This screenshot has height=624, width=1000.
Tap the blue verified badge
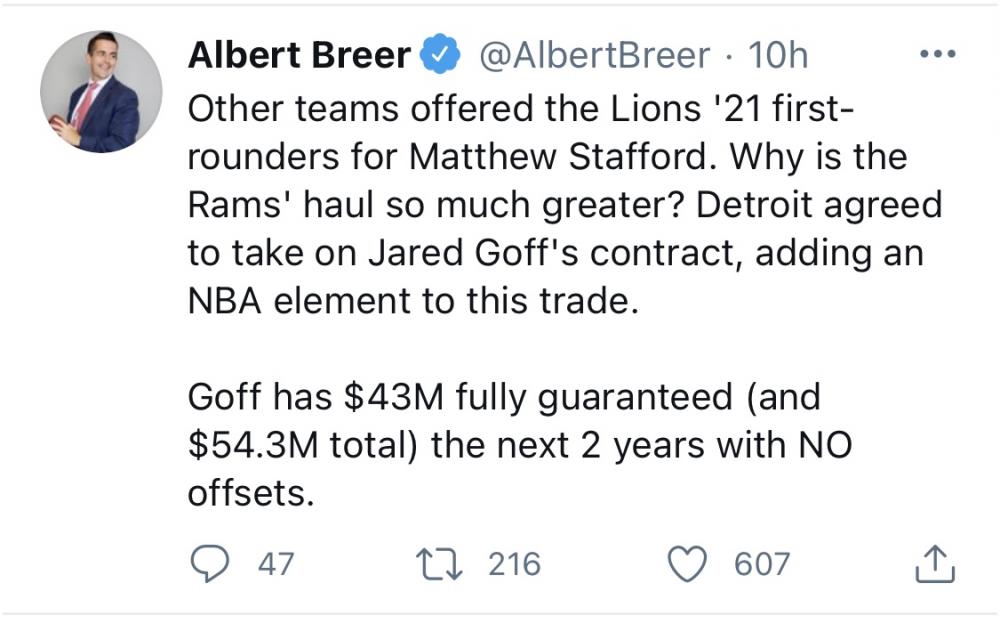(441, 56)
